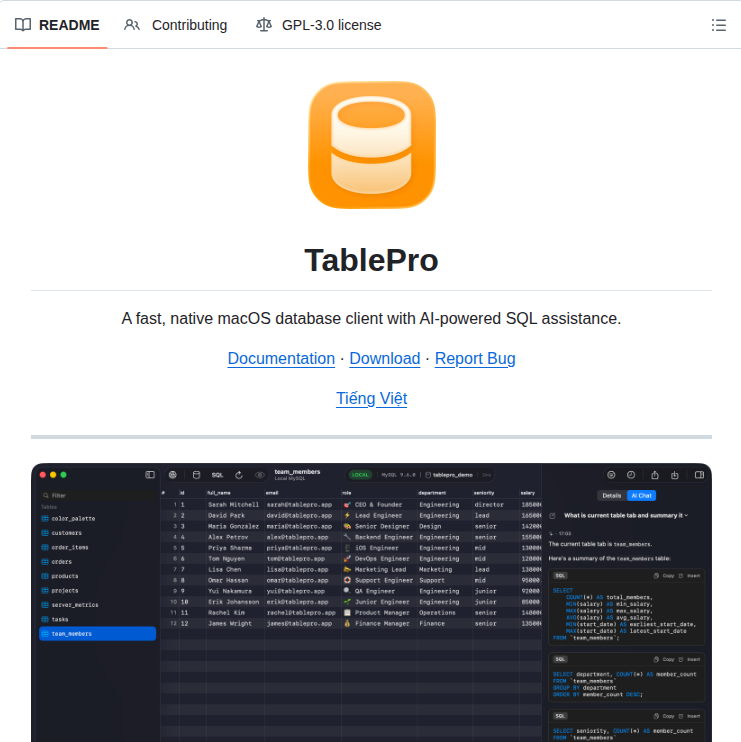This screenshot has height=742, width=741.
Task: Click the SQL button in screenshot toolbar
Action: pyautogui.click(x=217, y=475)
